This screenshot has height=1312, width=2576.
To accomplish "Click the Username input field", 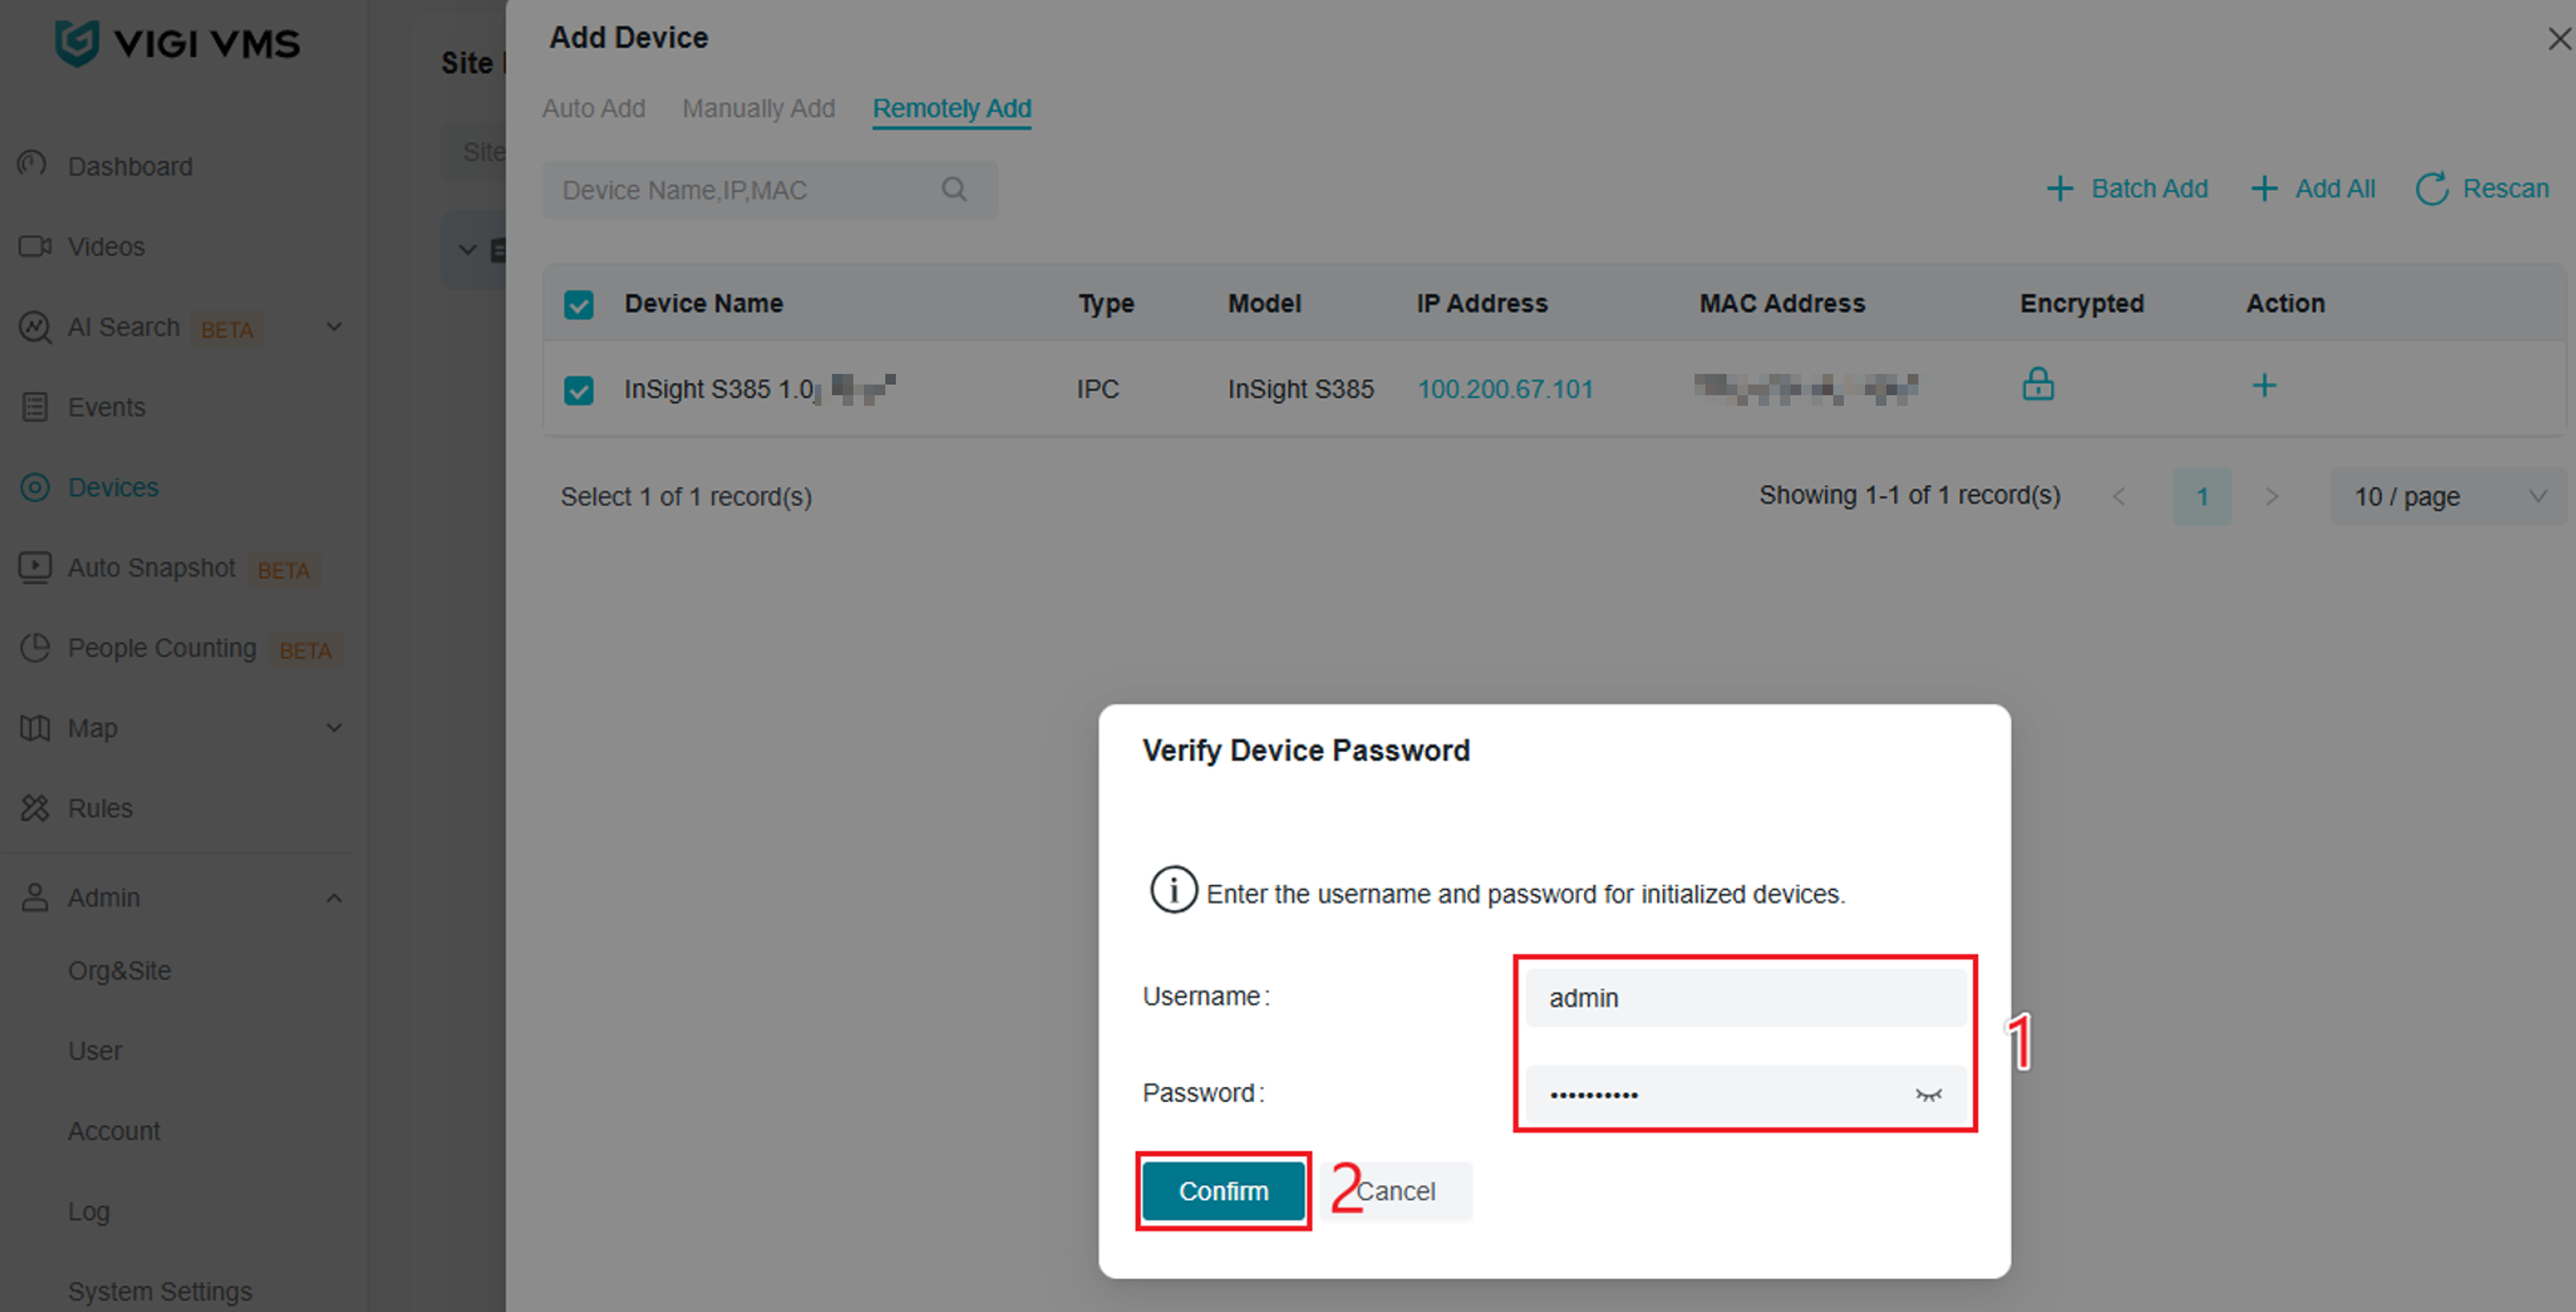I will click(1746, 997).
